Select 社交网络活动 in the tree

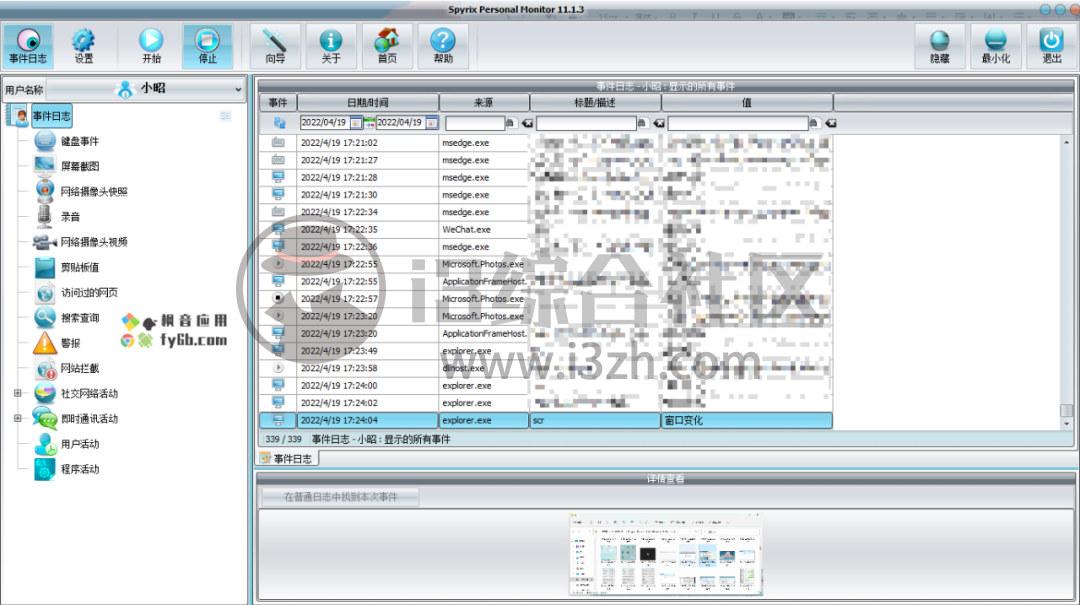(x=89, y=393)
